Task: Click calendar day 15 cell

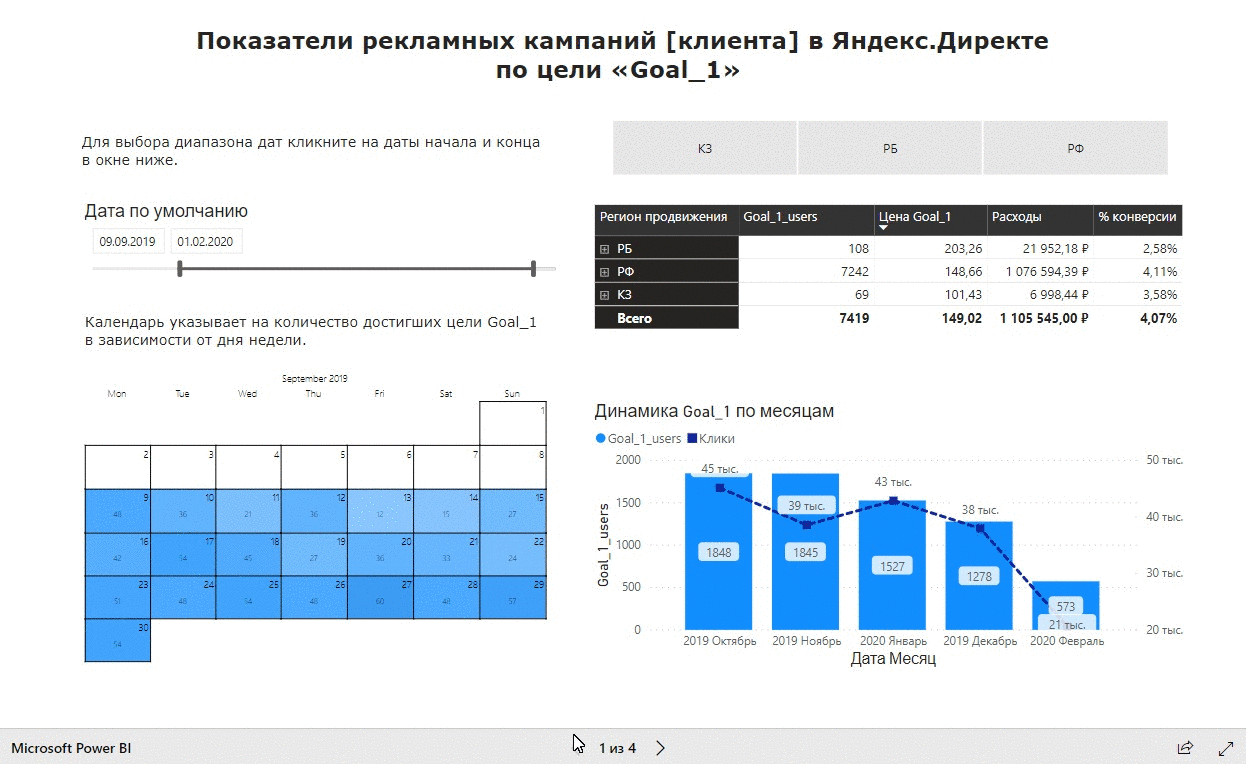Action: click(x=513, y=510)
